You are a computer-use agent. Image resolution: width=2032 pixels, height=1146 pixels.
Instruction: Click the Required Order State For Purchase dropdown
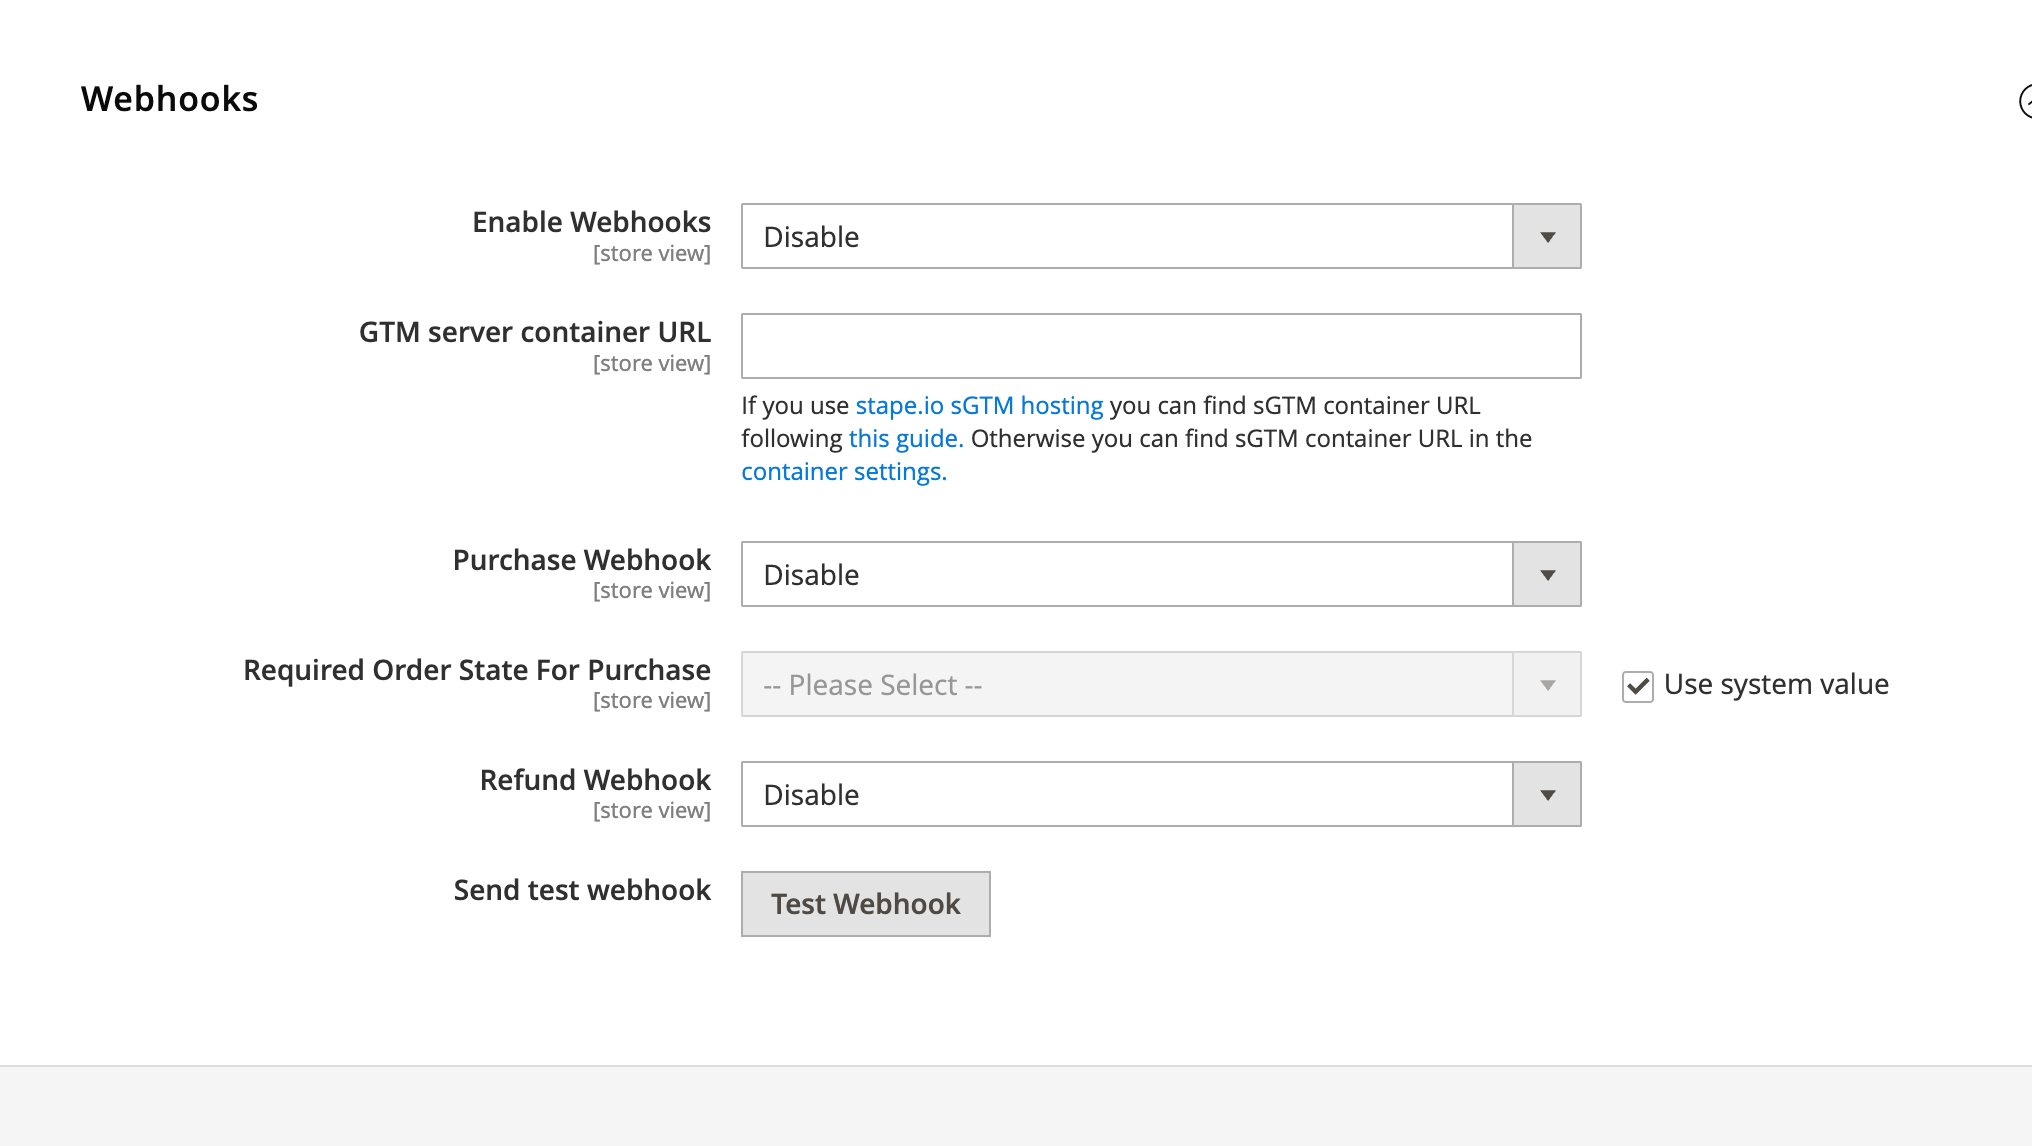click(x=1160, y=684)
